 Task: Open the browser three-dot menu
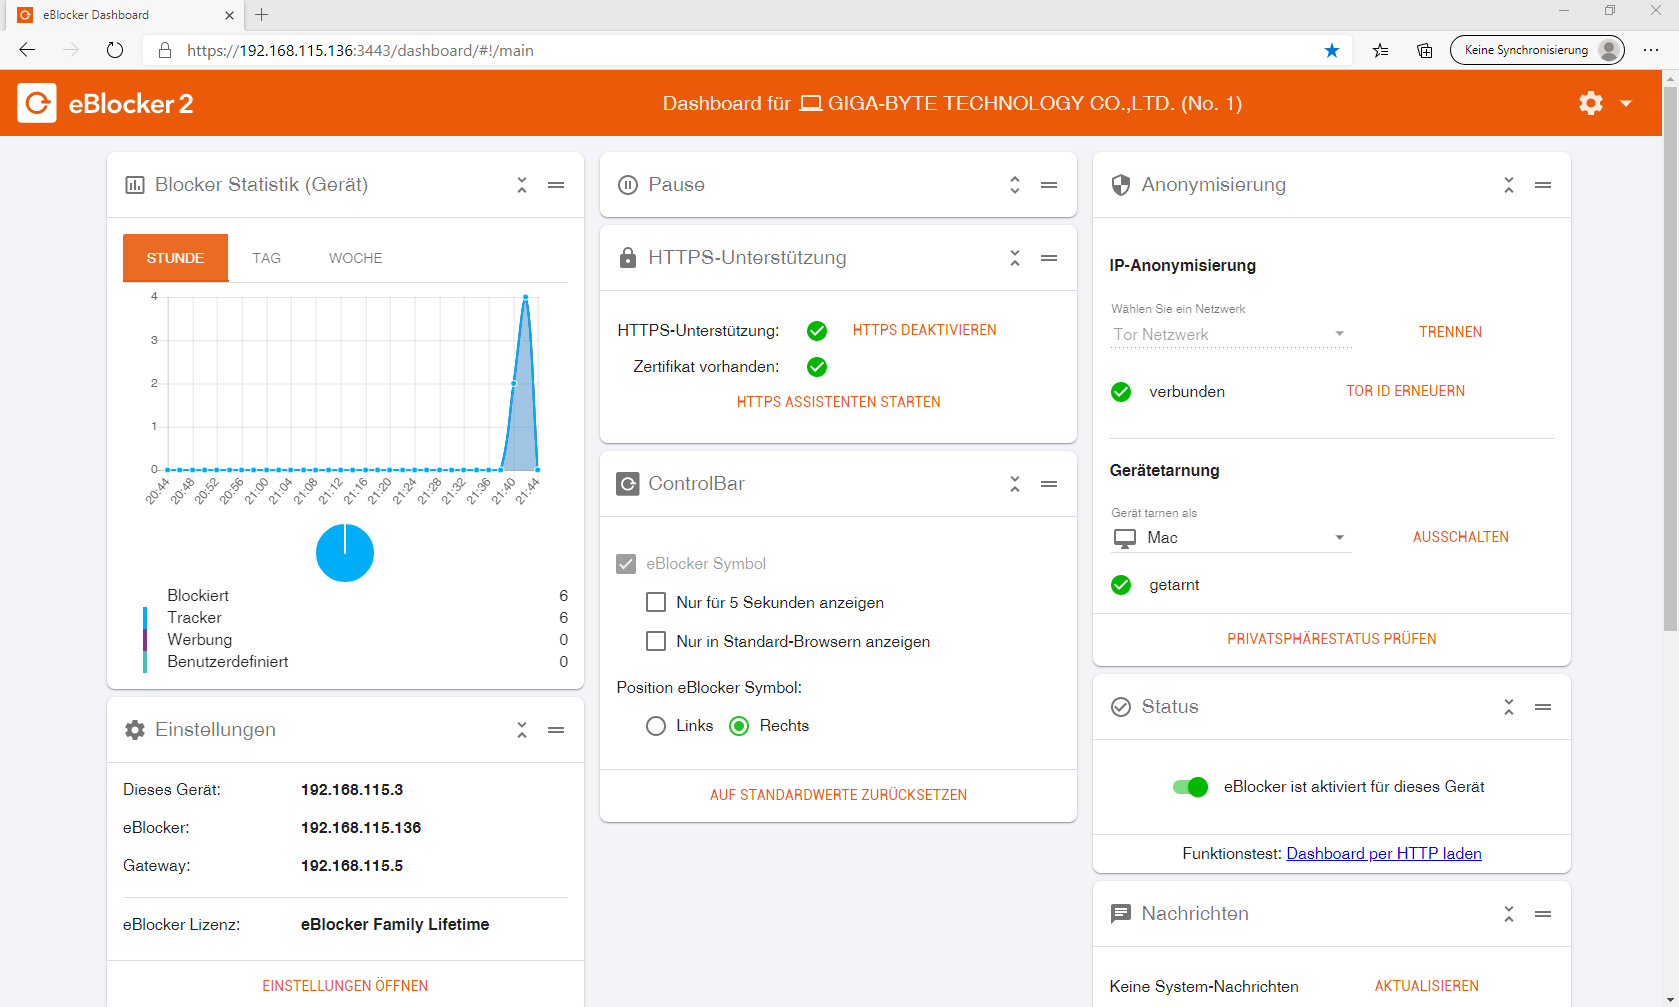(1651, 50)
